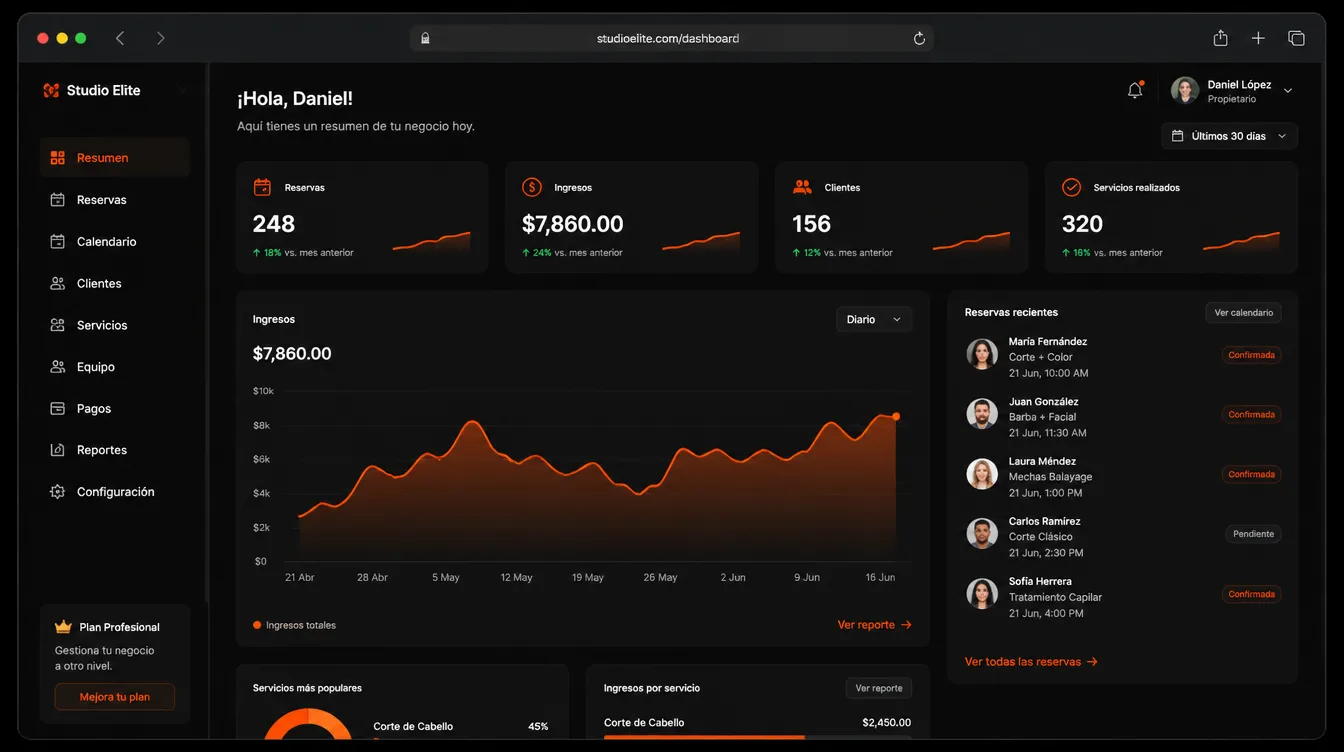Viewport: 1344px width, 752px height.
Task: Click the Studio Elite logo icon
Action: click(x=51, y=90)
